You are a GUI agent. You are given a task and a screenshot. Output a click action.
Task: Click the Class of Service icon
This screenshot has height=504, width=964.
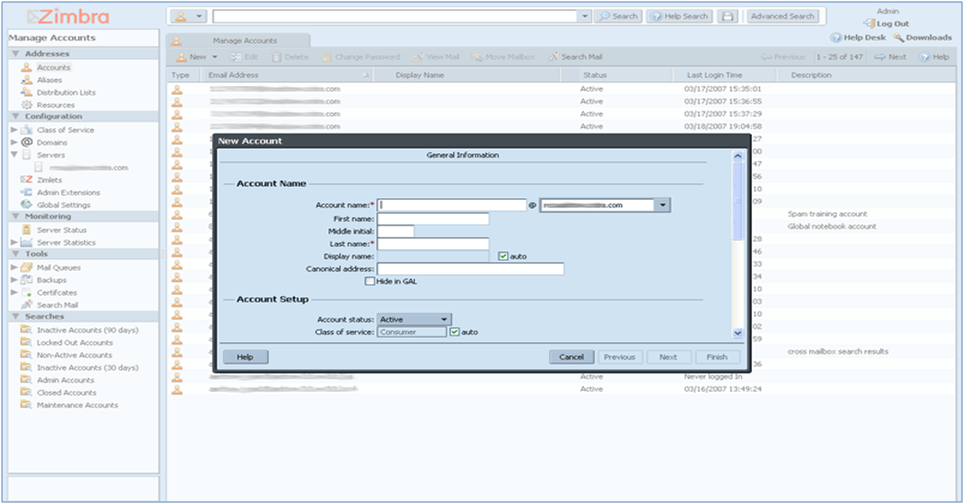(26, 130)
